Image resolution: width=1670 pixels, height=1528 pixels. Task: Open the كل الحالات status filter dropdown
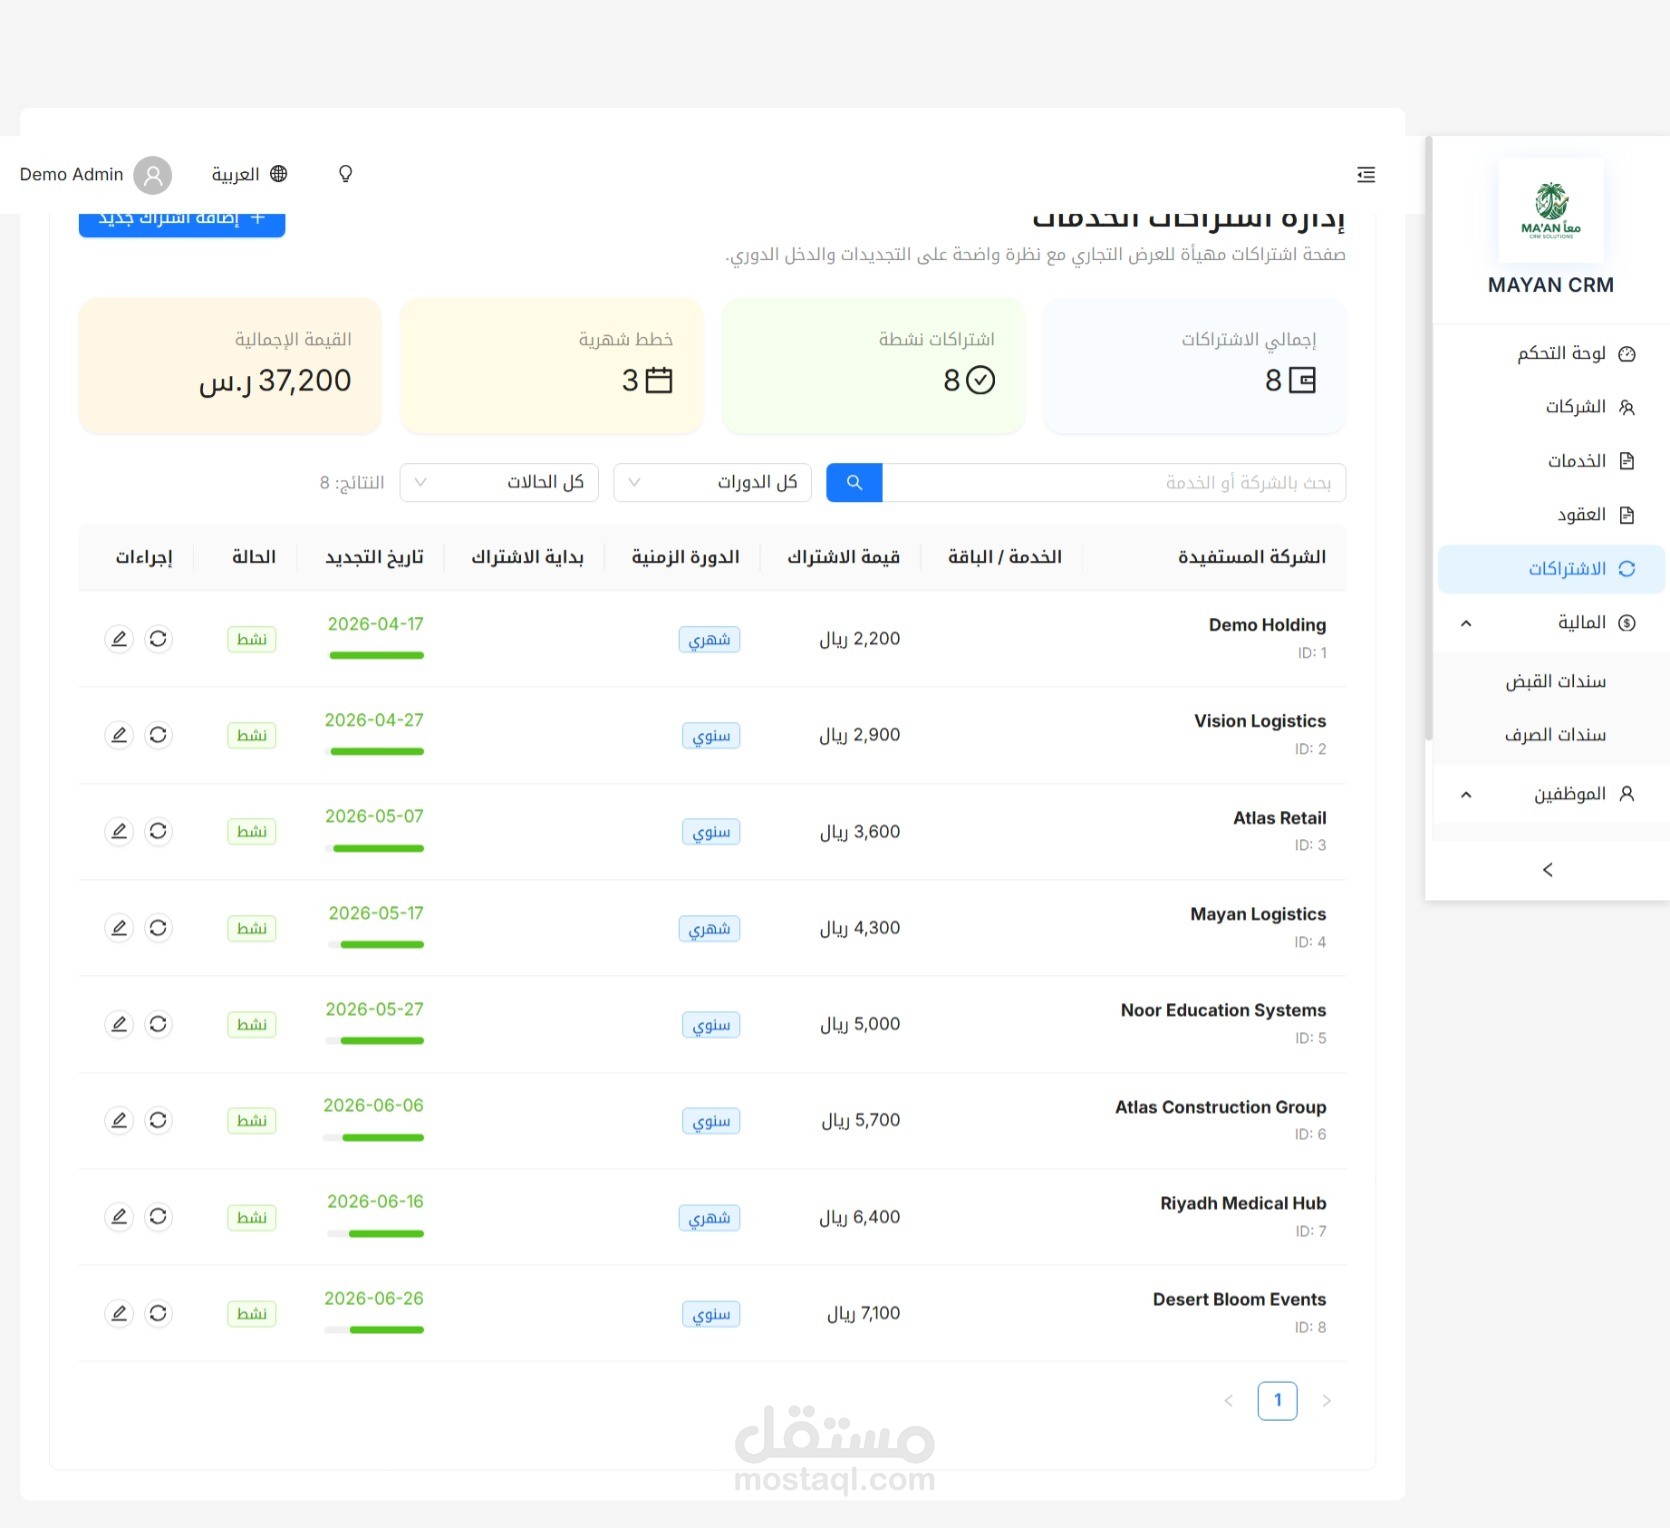(499, 482)
